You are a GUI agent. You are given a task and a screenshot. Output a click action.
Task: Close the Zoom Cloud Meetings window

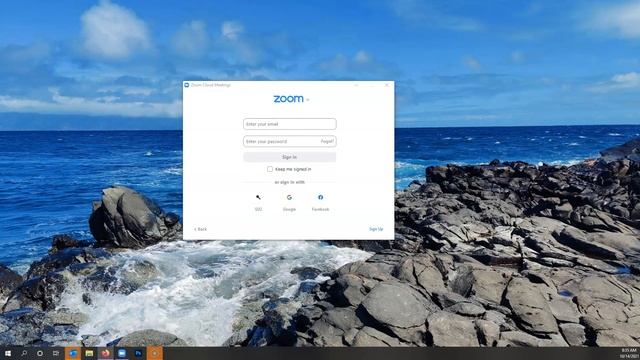[x=387, y=85]
